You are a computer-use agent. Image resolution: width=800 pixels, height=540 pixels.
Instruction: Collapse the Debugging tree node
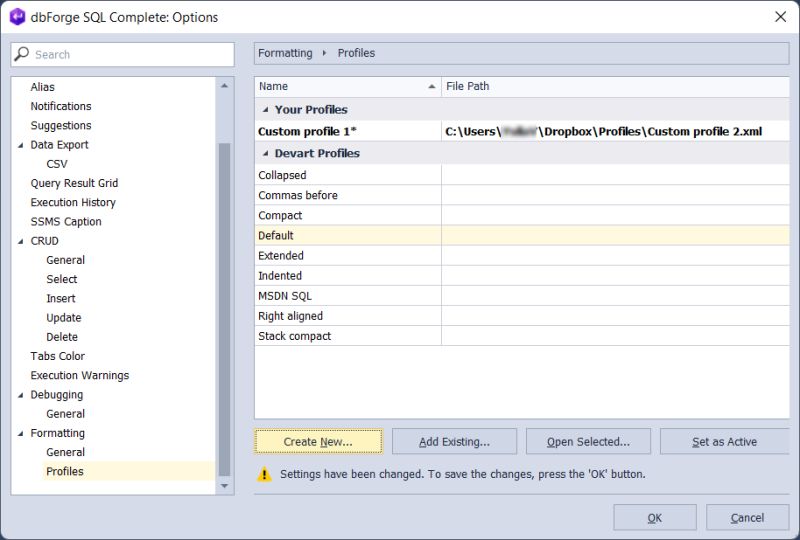point(20,395)
